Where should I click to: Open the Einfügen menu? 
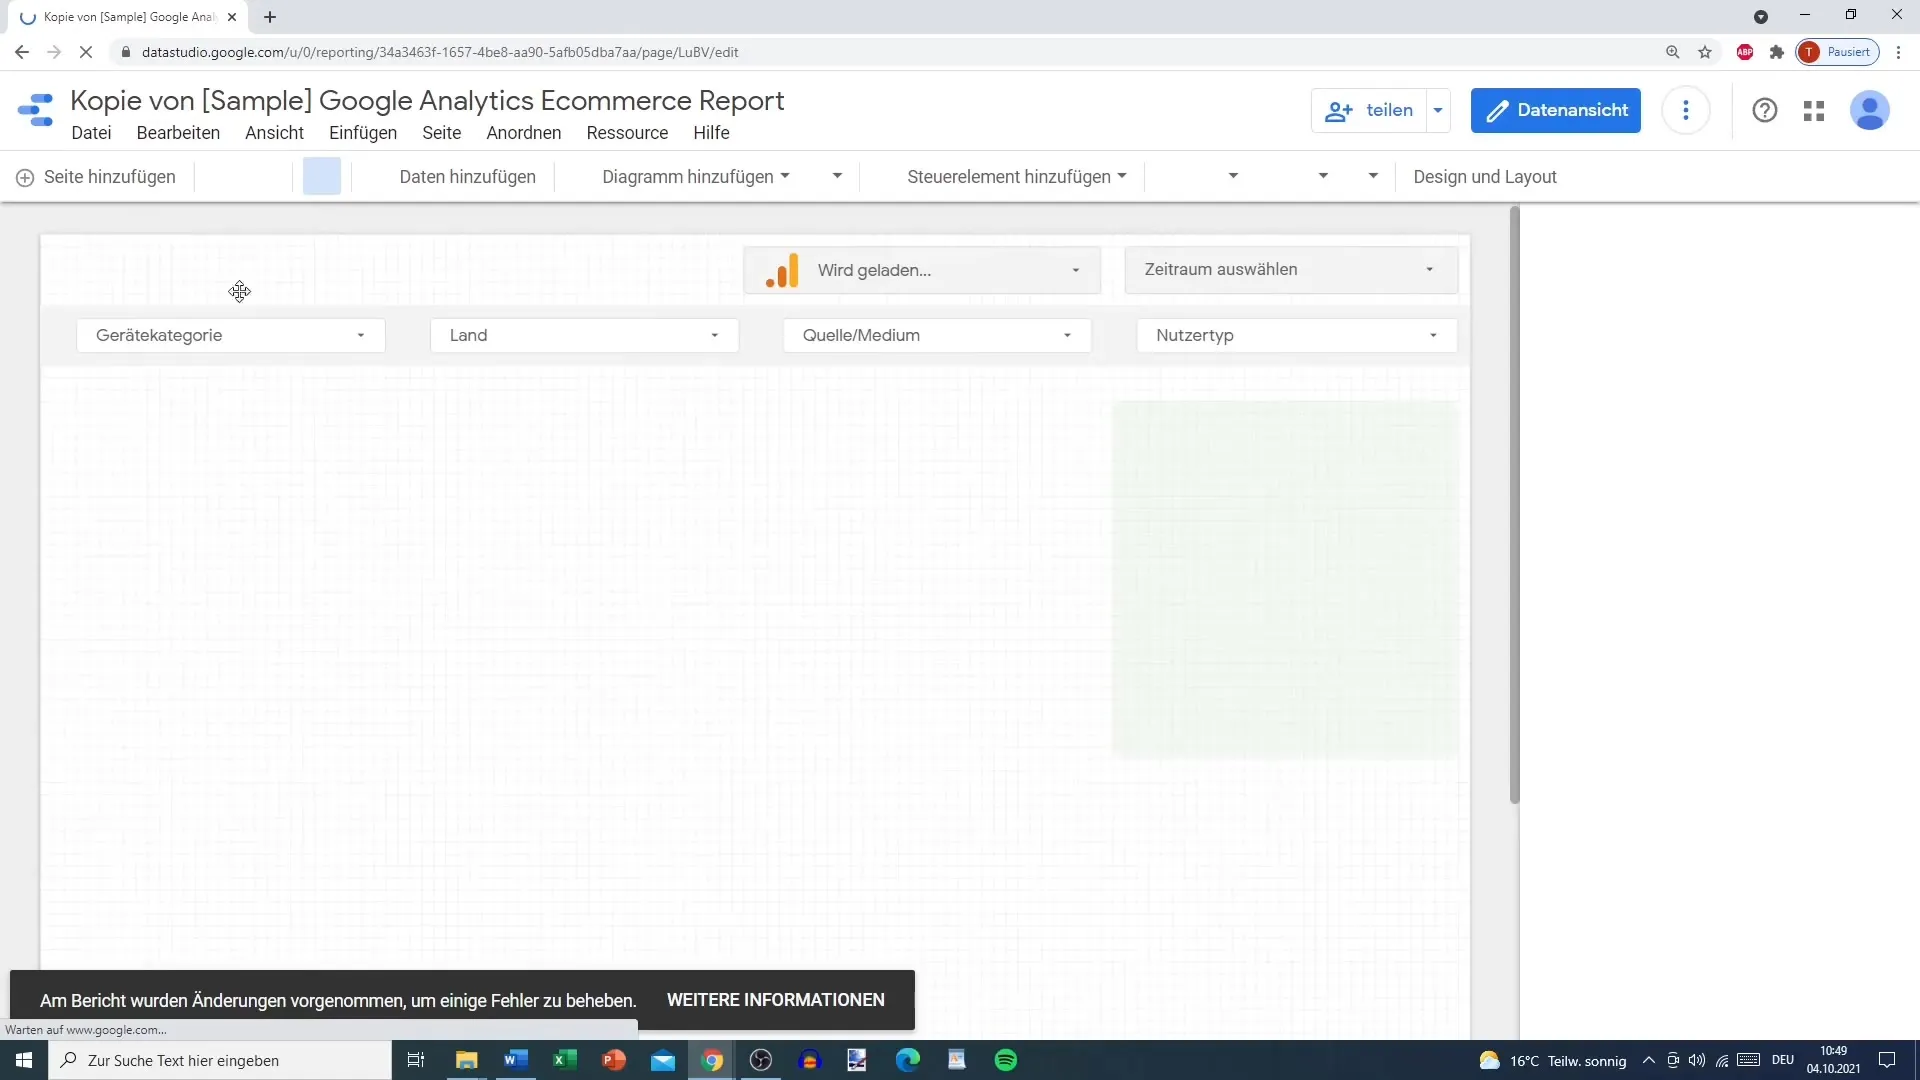click(x=363, y=133)
